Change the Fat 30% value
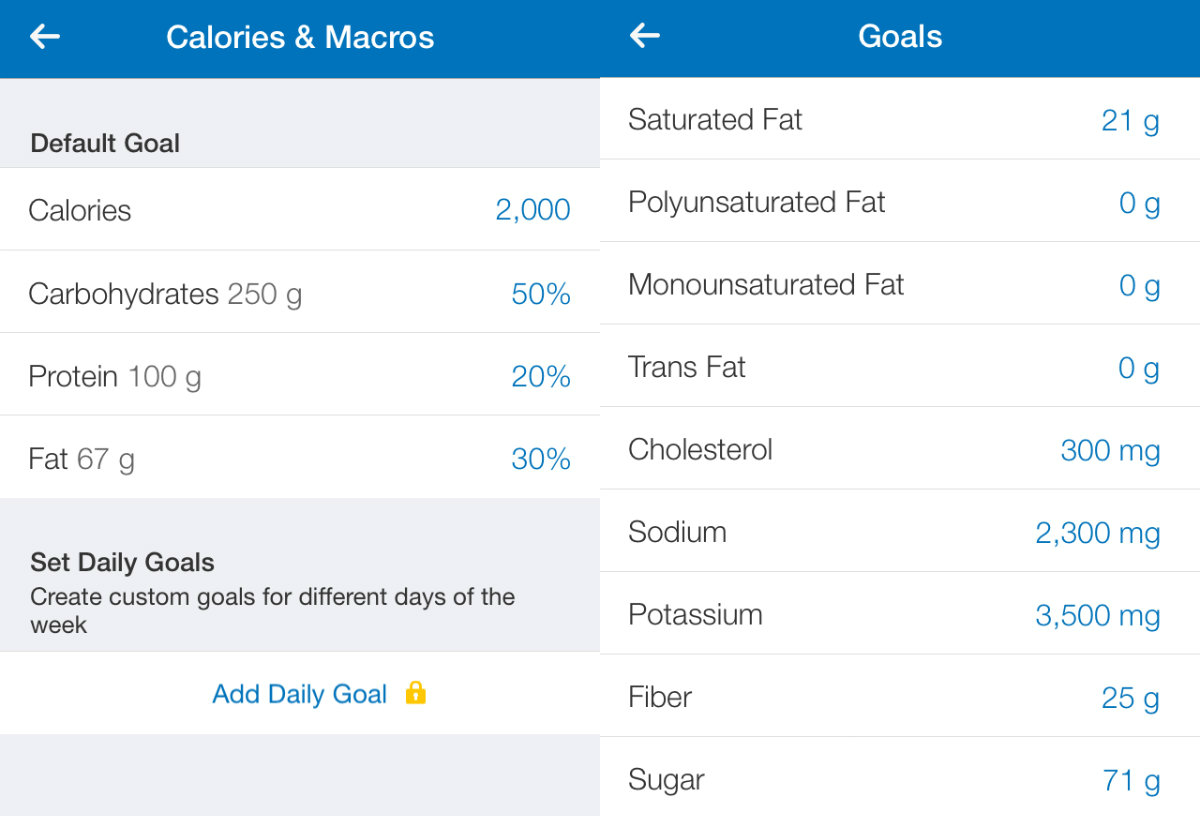This screenshot has height=816, width=1200. (541, 459)
